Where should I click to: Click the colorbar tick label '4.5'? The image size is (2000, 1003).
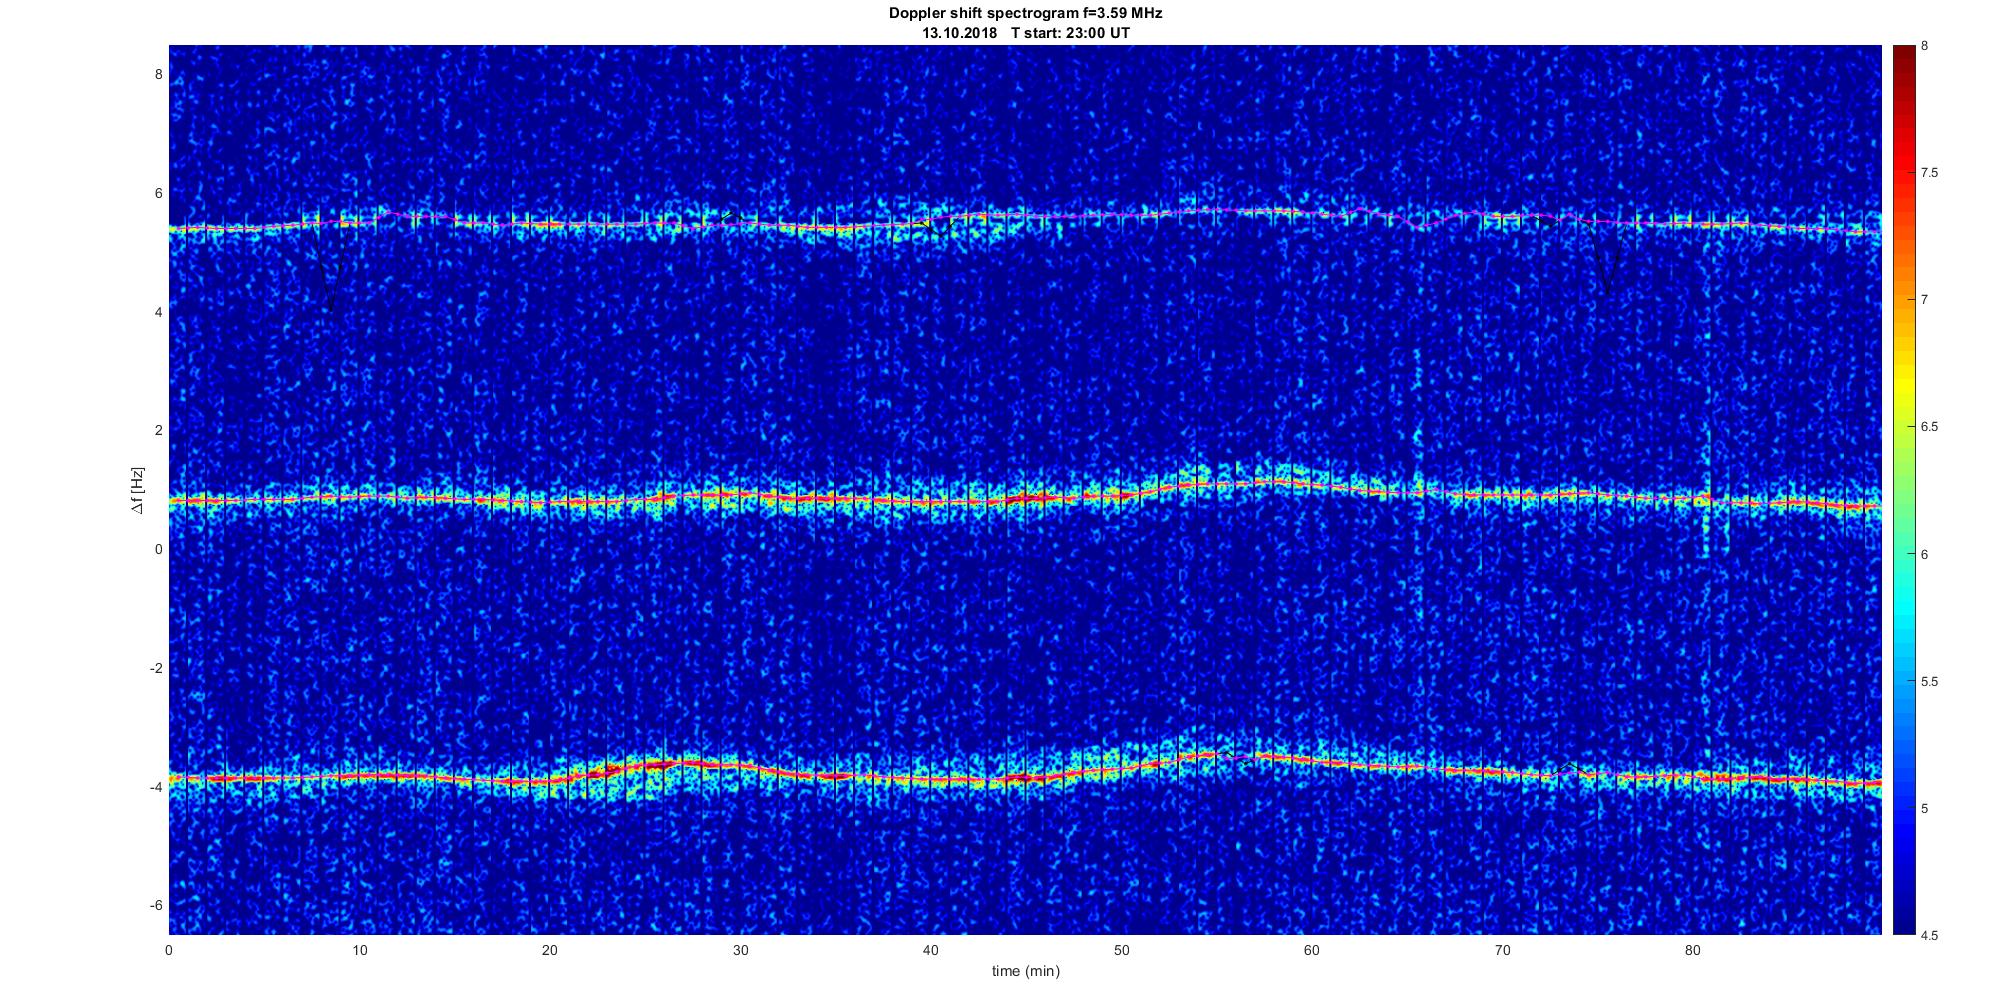click(x=1929, y=935)
